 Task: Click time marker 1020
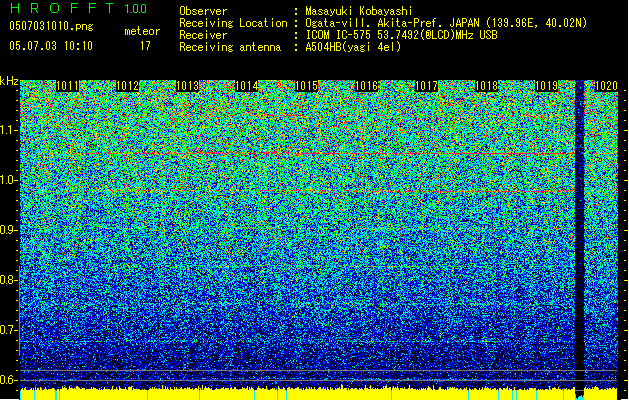pos(606,86)
